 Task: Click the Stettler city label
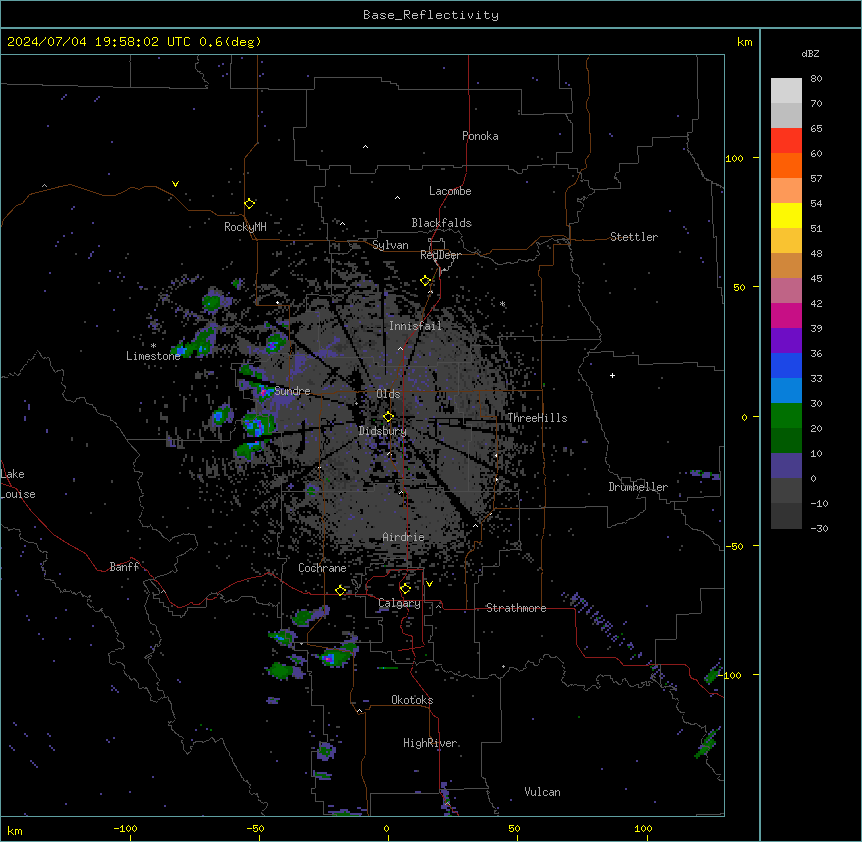634,237
